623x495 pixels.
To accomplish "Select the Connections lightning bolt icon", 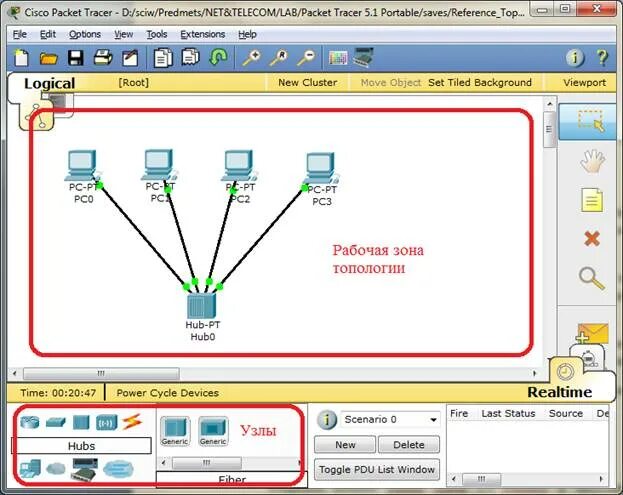I will 132,422.
